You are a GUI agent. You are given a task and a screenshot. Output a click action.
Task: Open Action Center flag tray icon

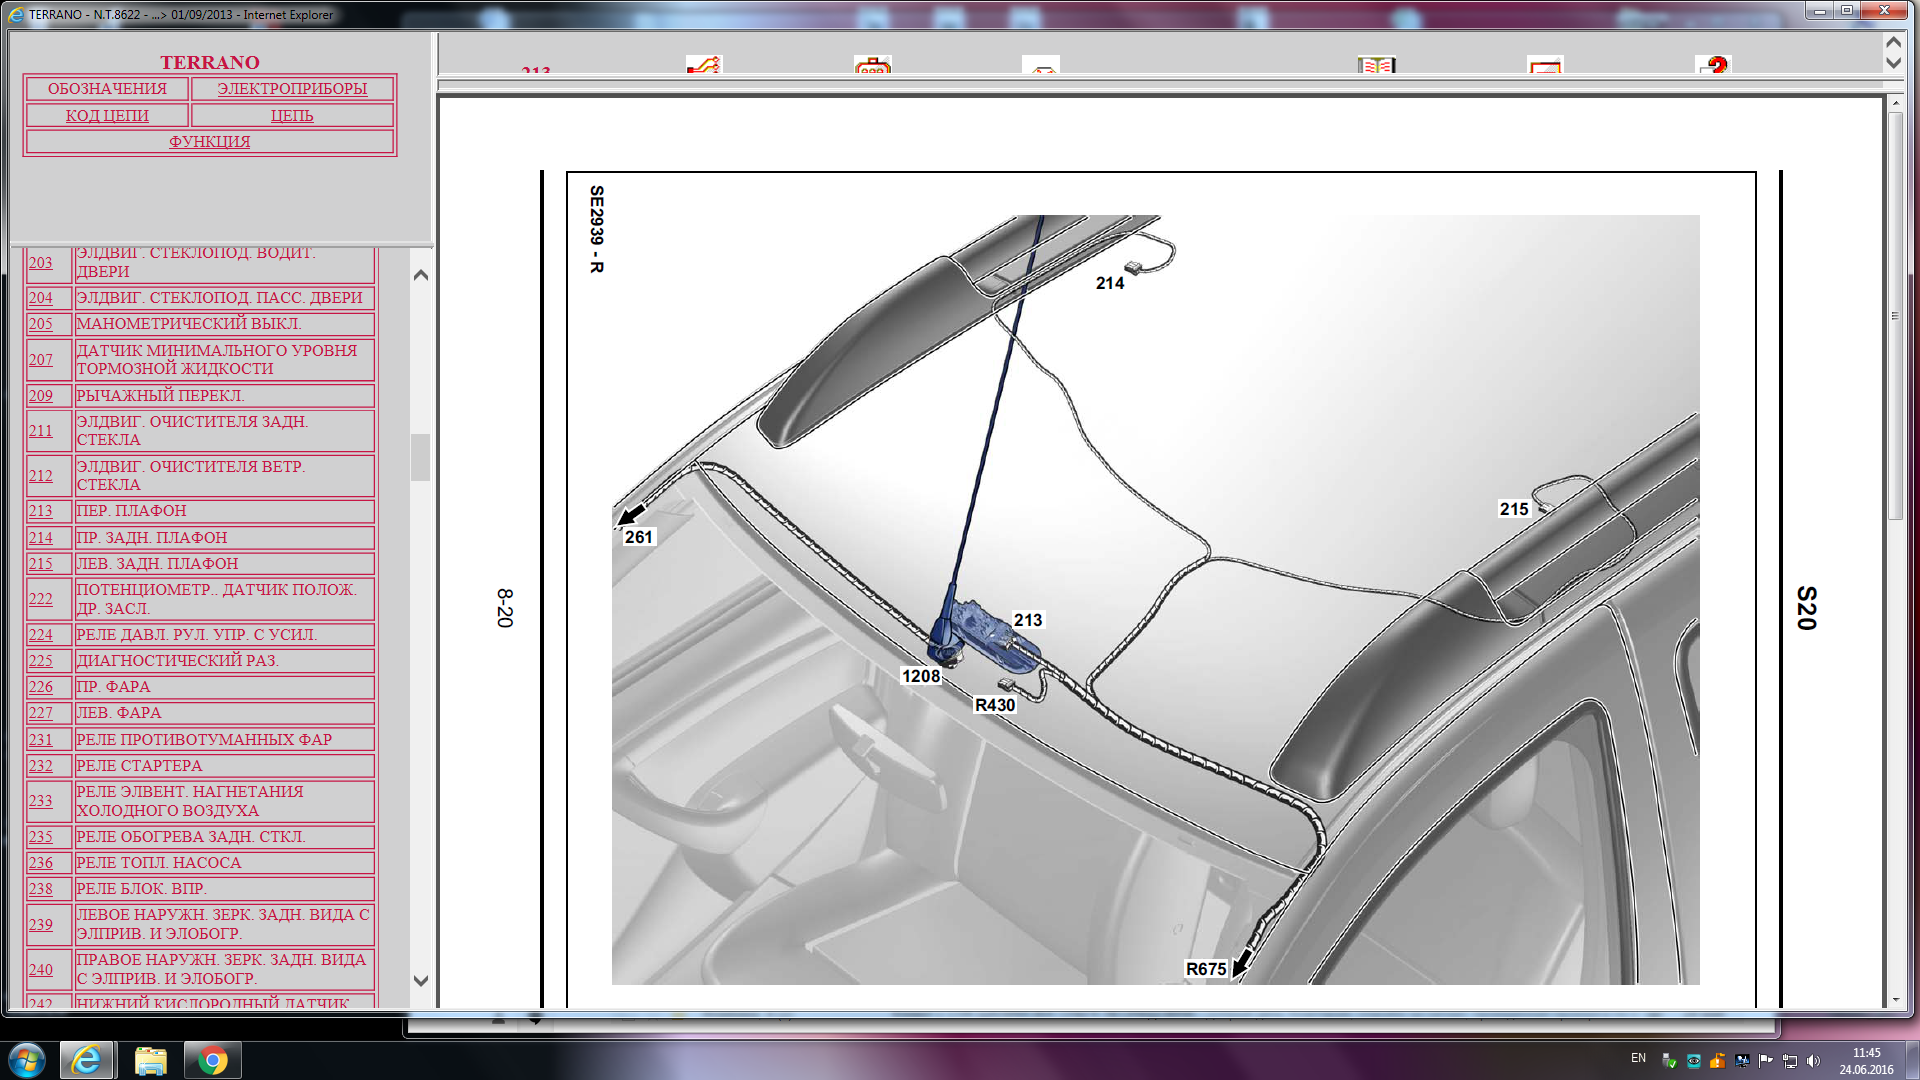(x=1765, y=1060)
